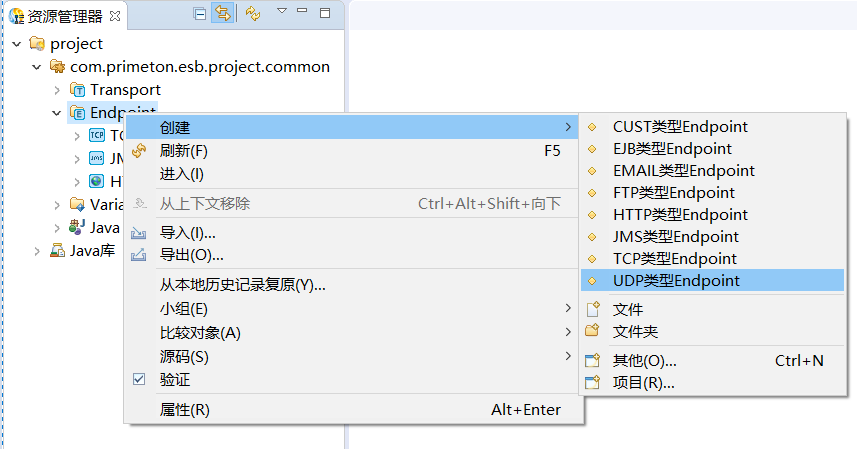
Task: Click the 项目(R) project icon
Action: pos(592,382)
